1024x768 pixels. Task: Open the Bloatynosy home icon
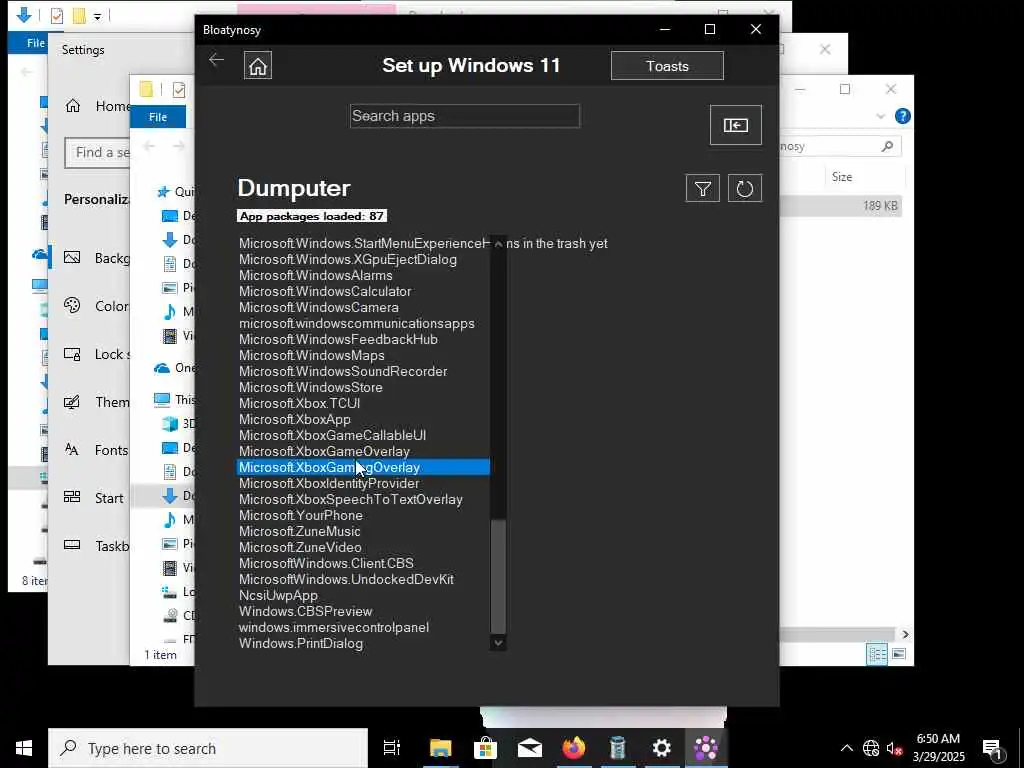258,66
